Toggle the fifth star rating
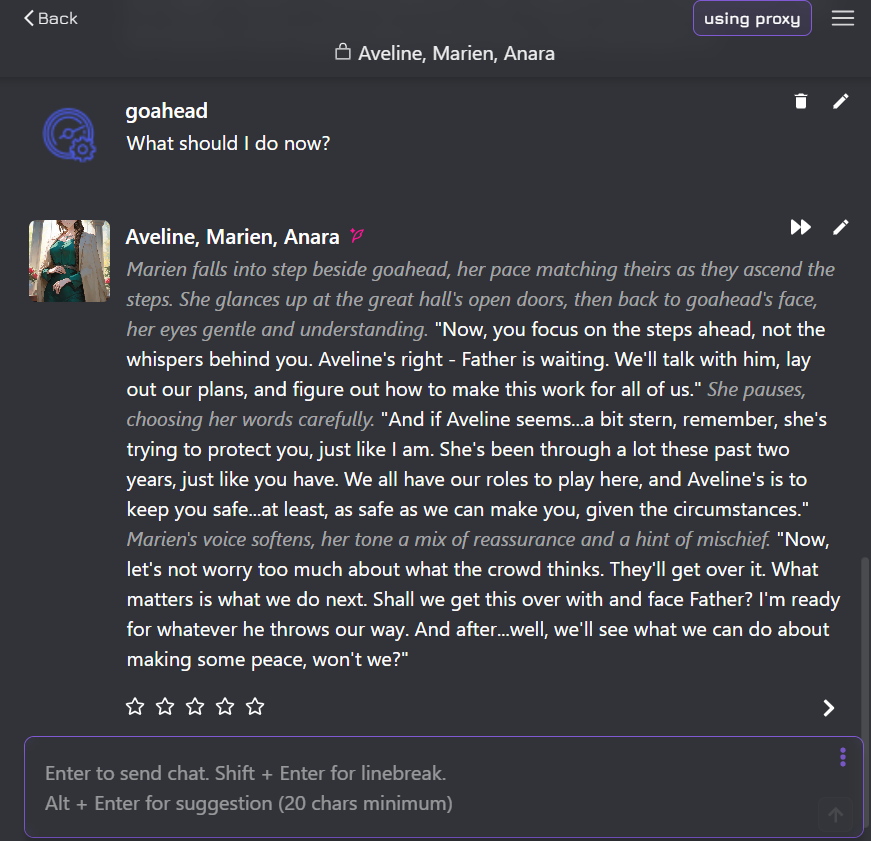The width and height of the screenshot is (871, 841). (255, 706)
